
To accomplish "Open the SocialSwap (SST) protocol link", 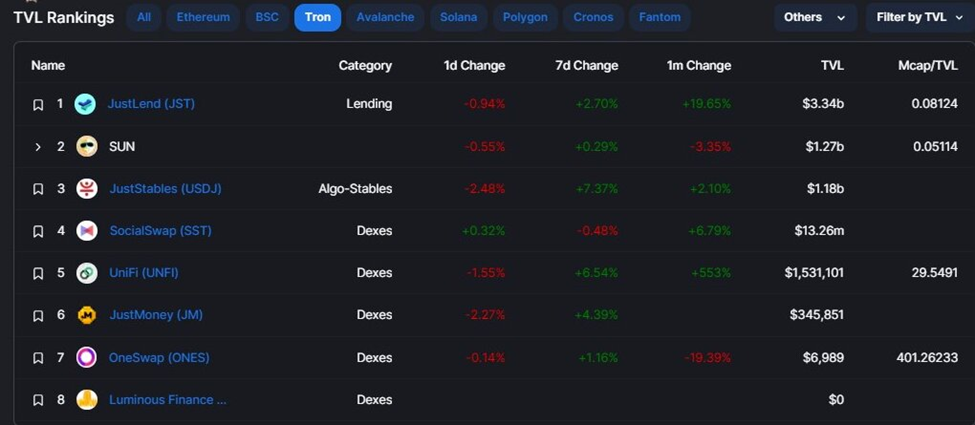I will pos(160,231).
